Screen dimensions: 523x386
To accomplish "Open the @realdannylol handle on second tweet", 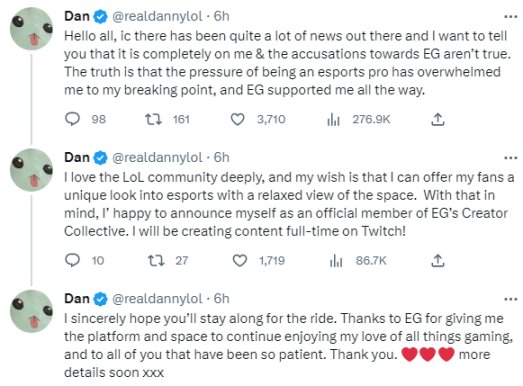I will (x=157, y=157).
